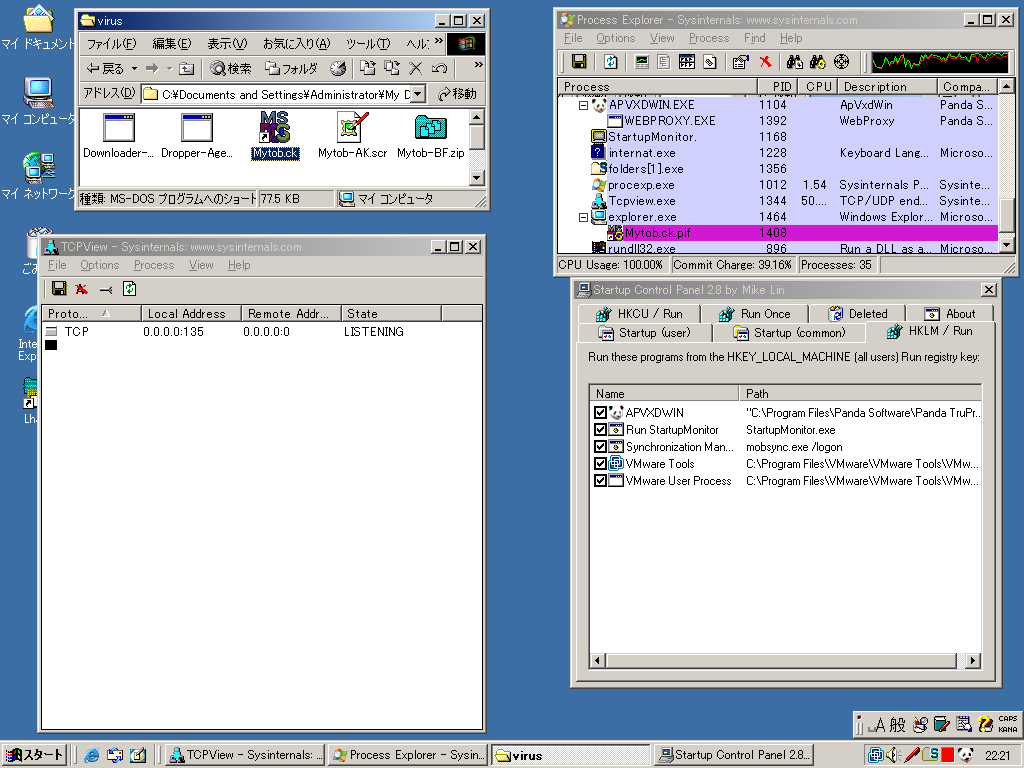Image resolution: width=1024 pixels, height=768 pixels.
Task: Open the address bar dropdown
Action: tap(417, 94)
